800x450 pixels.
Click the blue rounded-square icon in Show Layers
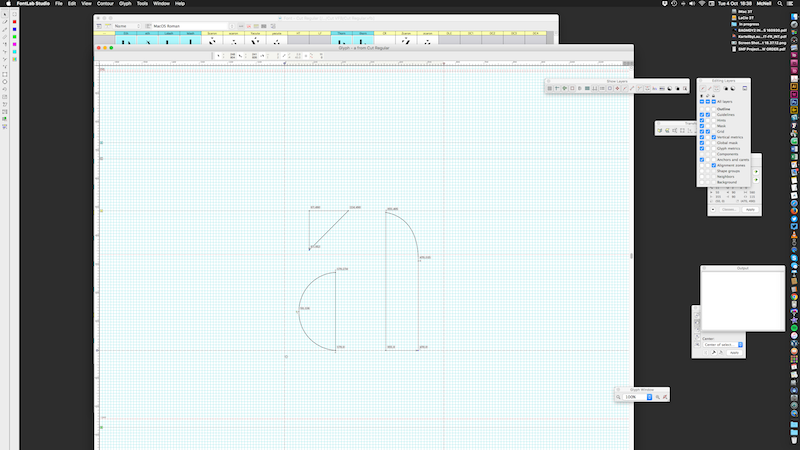610,88
